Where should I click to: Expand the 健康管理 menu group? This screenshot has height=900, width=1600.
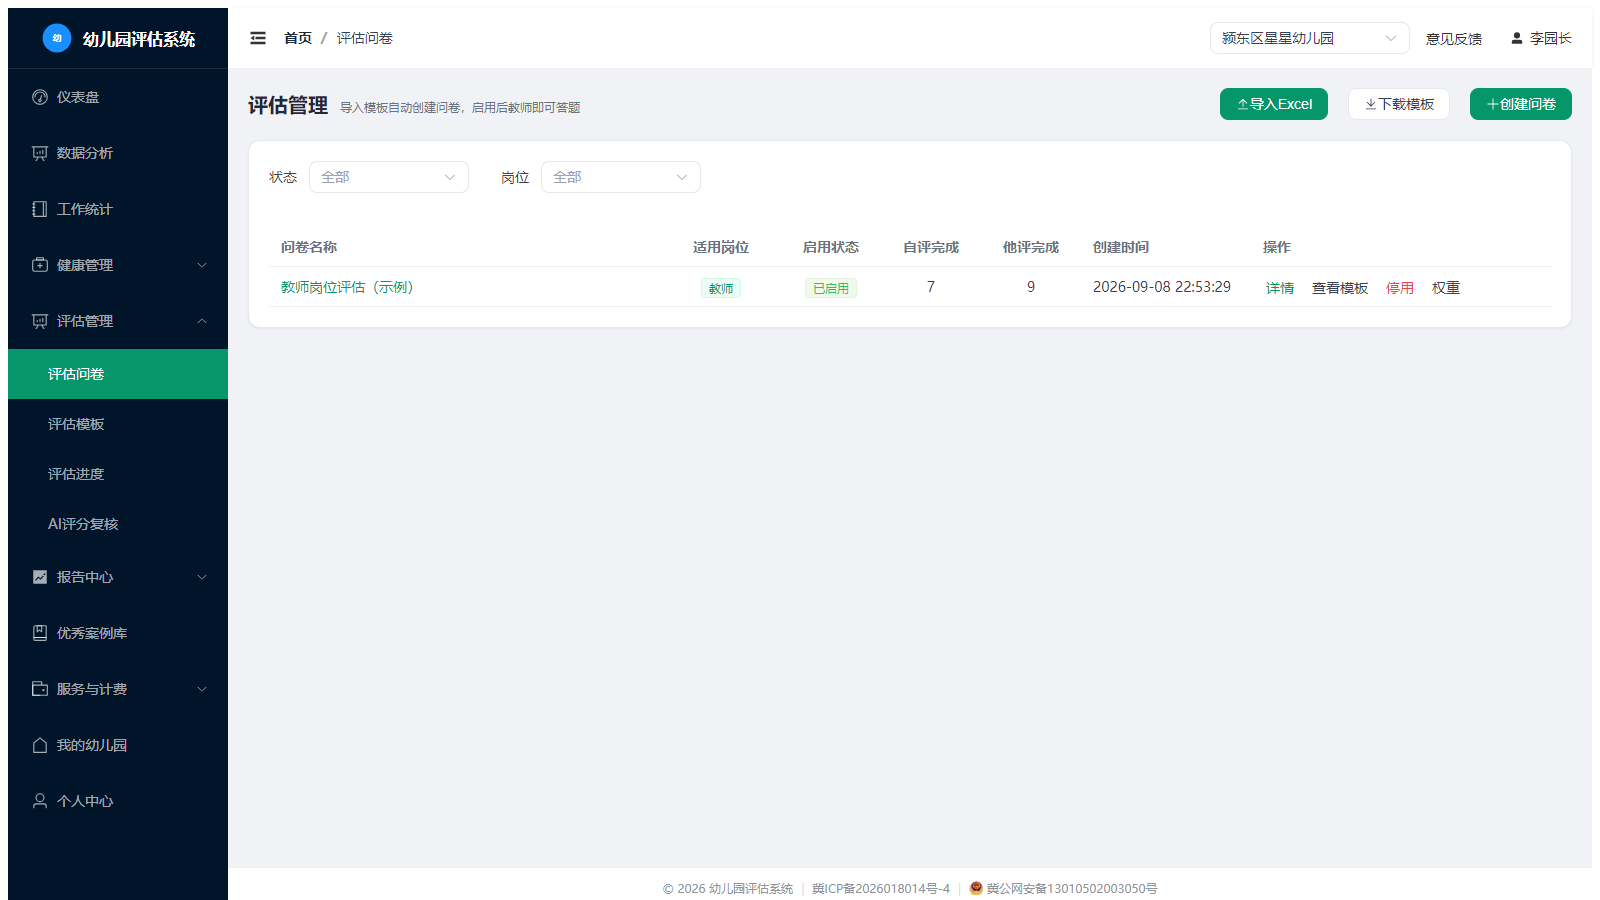pyautogui.click(x=118, y=265)
